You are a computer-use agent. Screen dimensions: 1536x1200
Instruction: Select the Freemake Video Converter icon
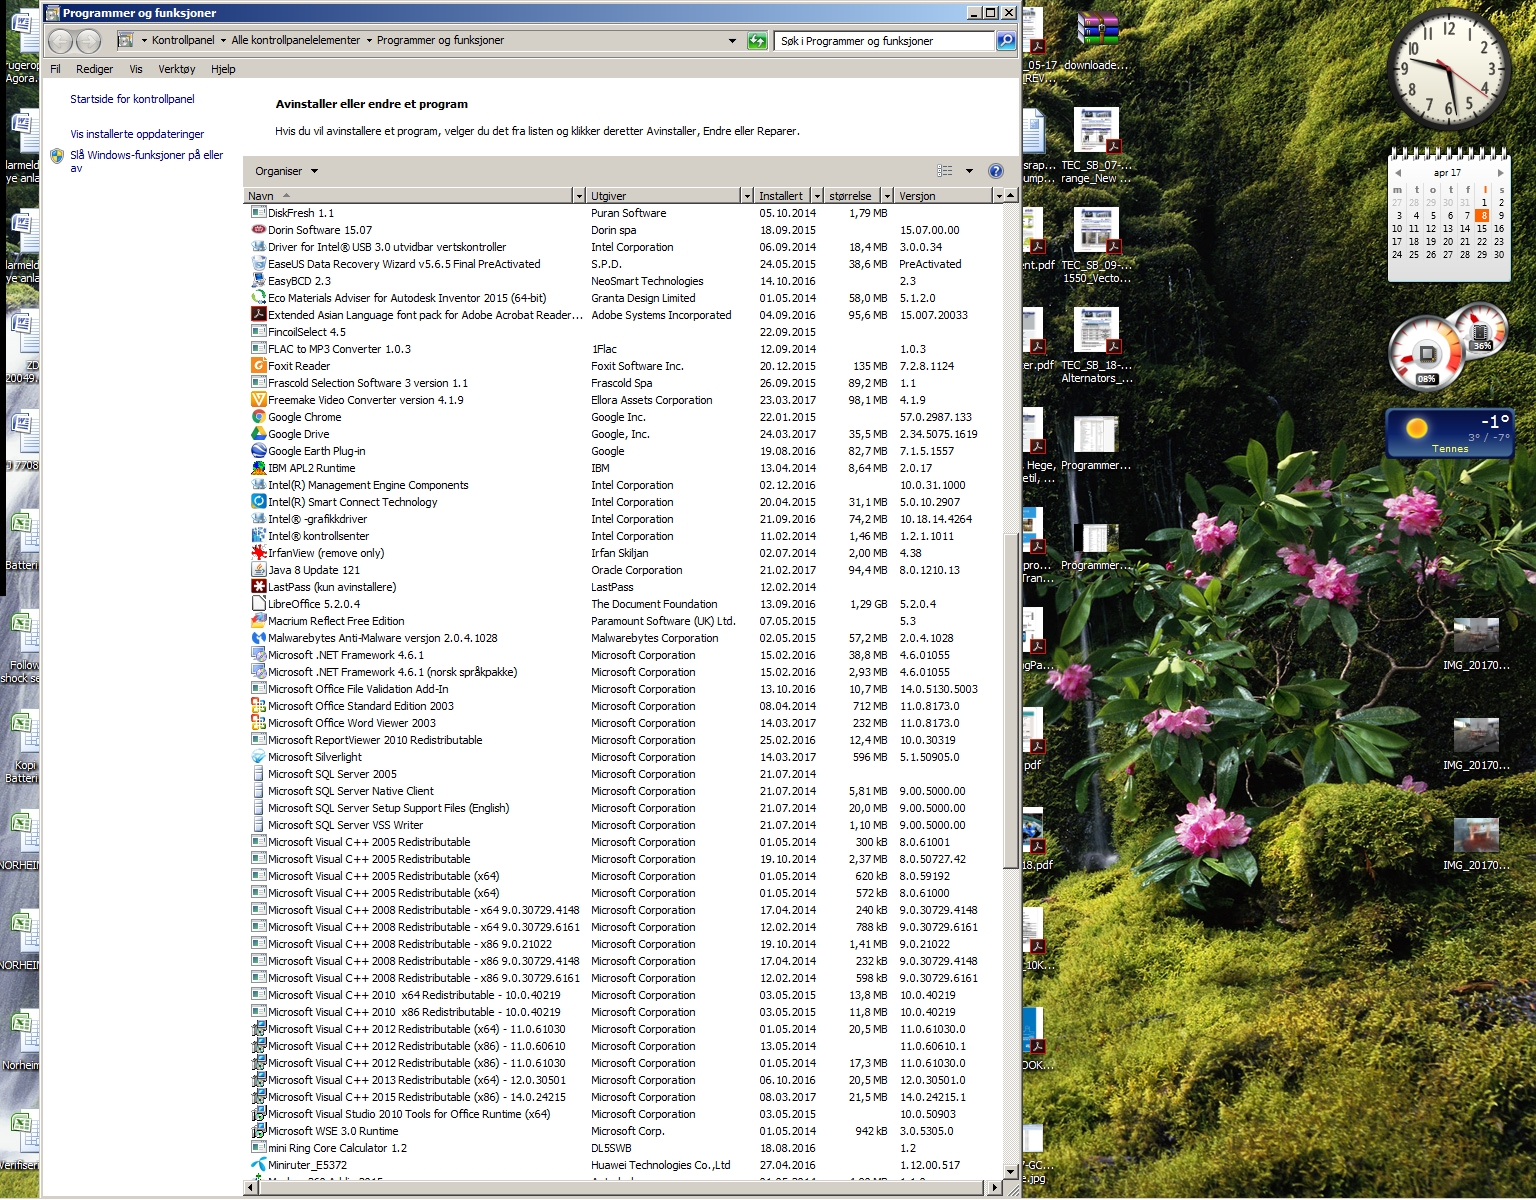pos(259,400)
